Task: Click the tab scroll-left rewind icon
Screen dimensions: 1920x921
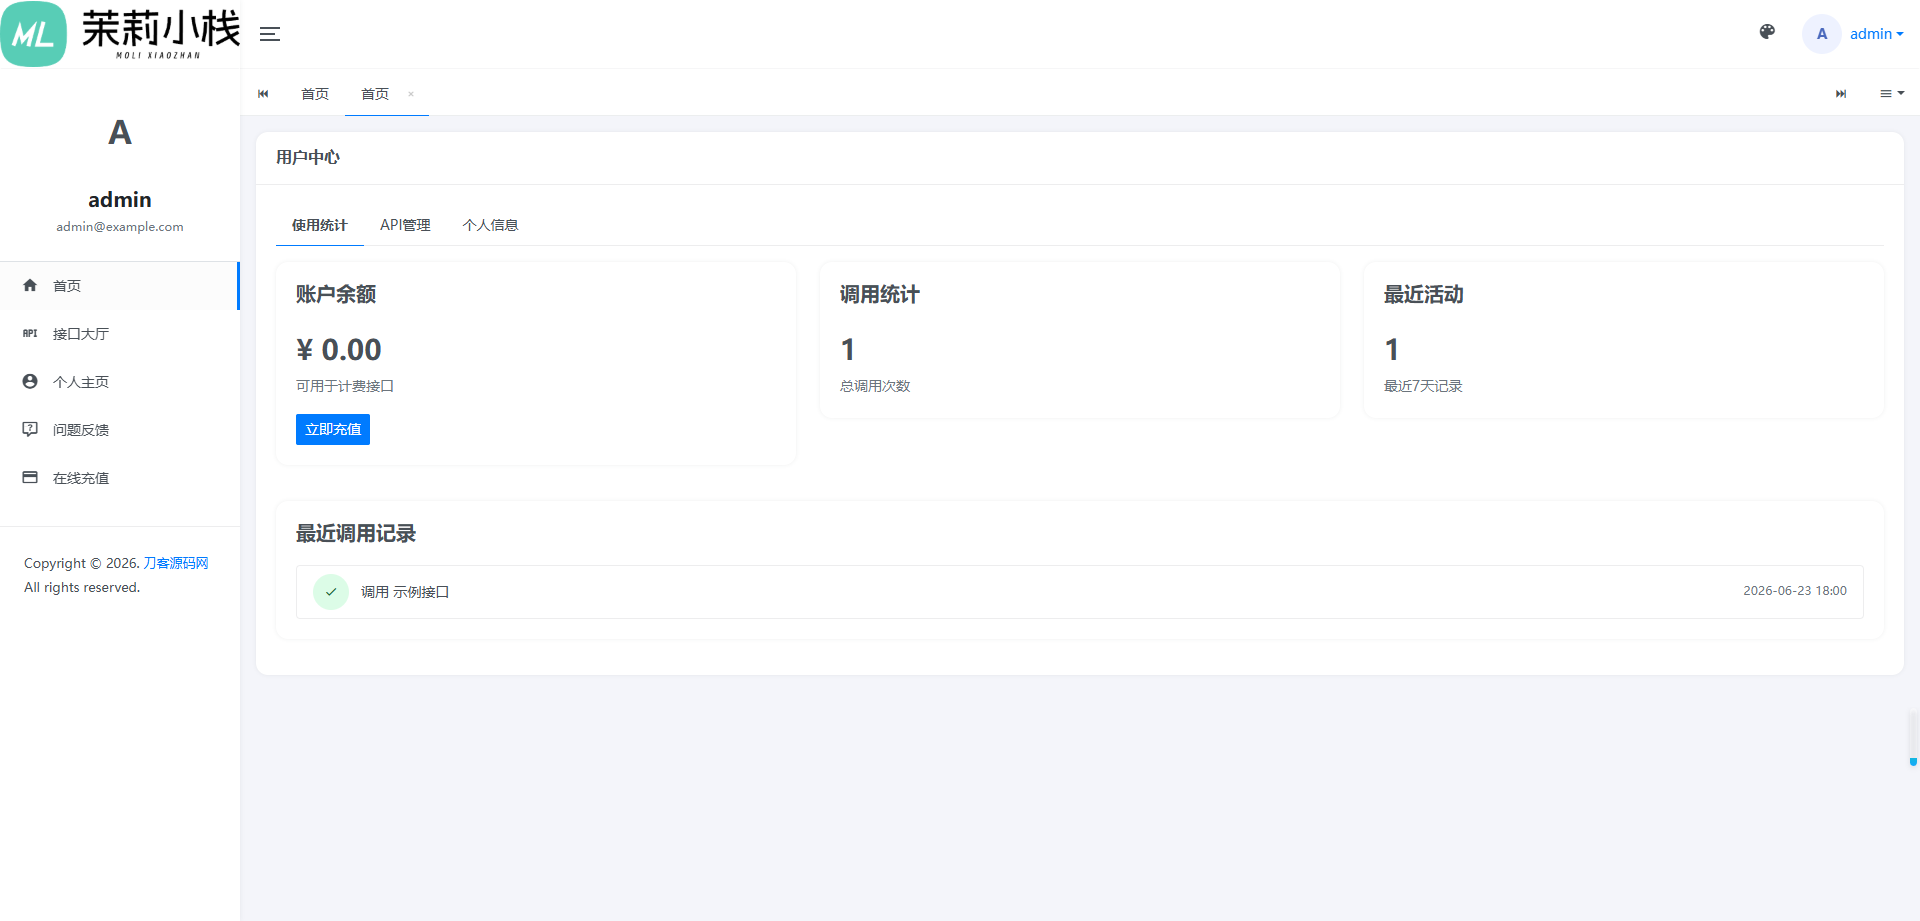Action: [x=263, y=94]
